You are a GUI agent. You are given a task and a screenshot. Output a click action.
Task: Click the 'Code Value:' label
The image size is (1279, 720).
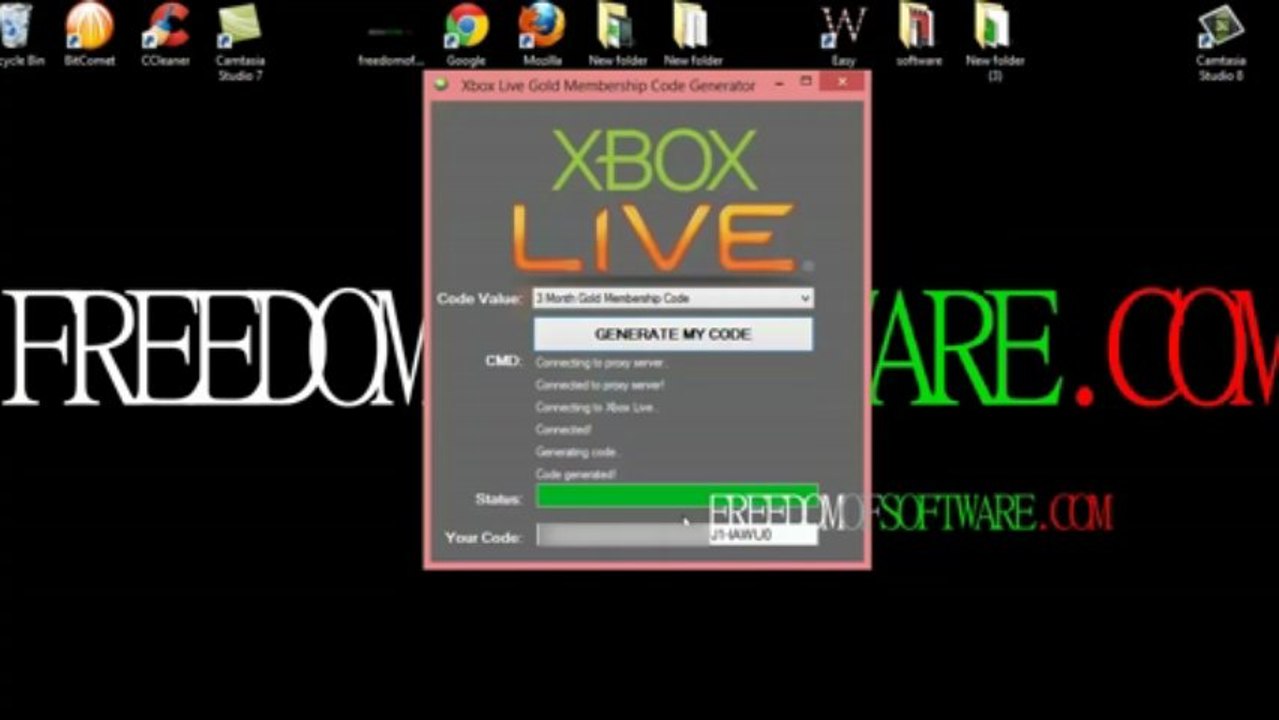(x=479, y=298)
